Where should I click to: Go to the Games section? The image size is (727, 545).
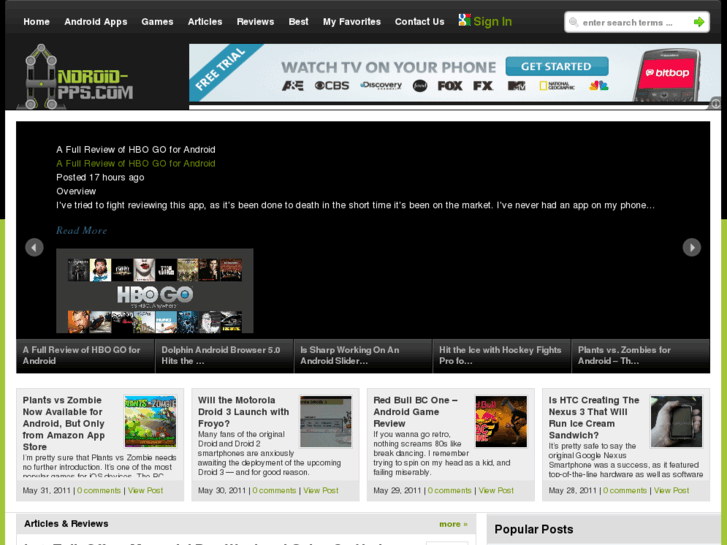[157, 22]
